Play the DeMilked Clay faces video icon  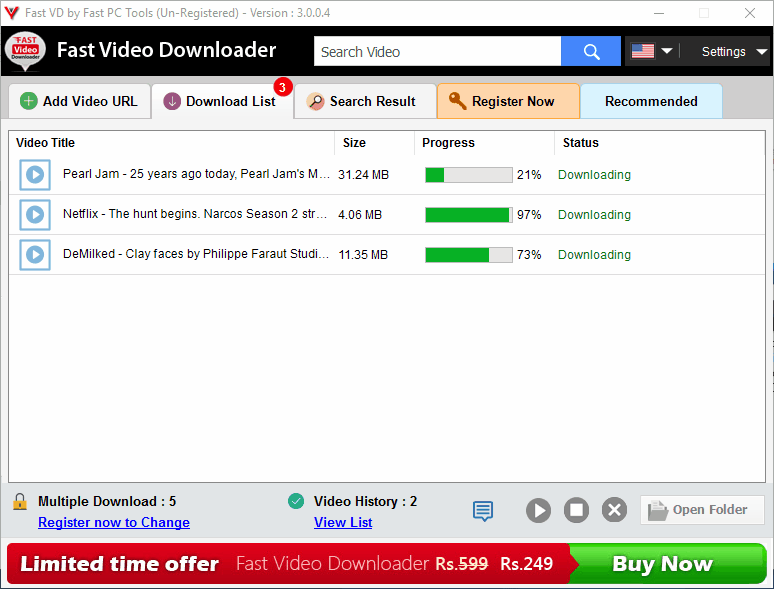coord(35,255)
